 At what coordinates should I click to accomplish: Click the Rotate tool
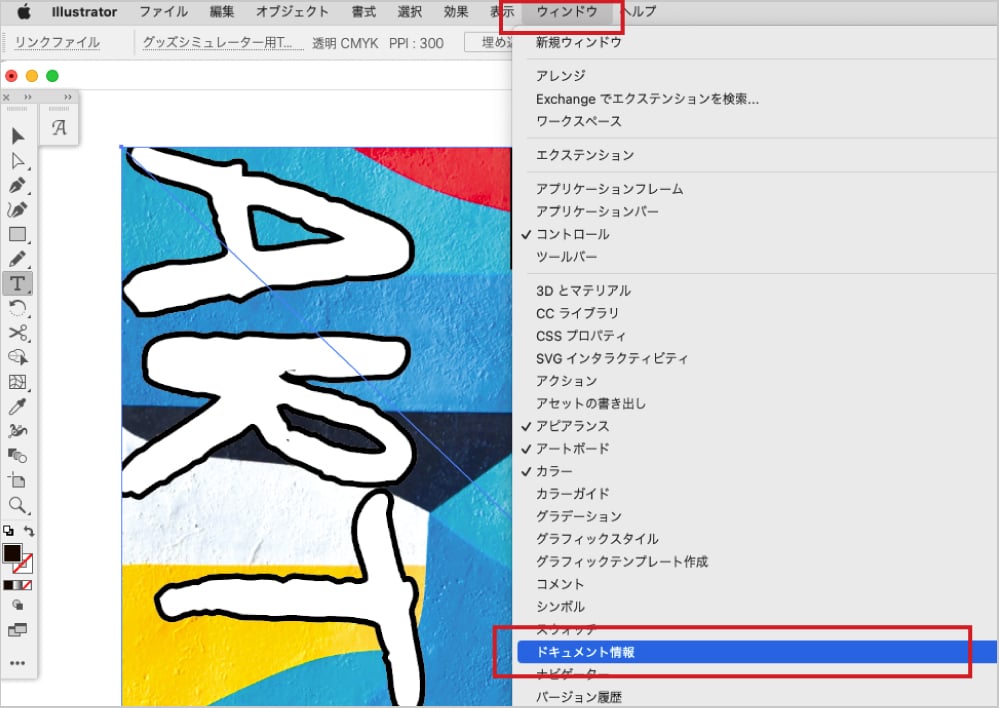[x=17, y=308]
